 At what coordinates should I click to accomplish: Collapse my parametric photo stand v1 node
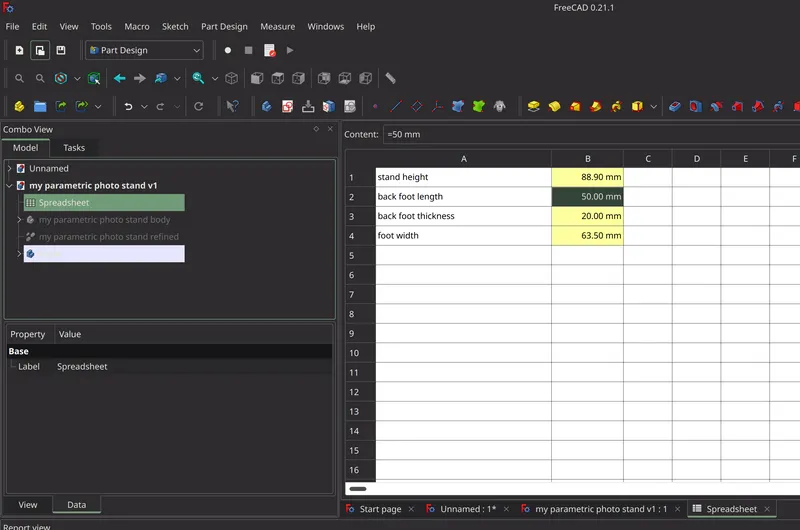tap(10, 186)
